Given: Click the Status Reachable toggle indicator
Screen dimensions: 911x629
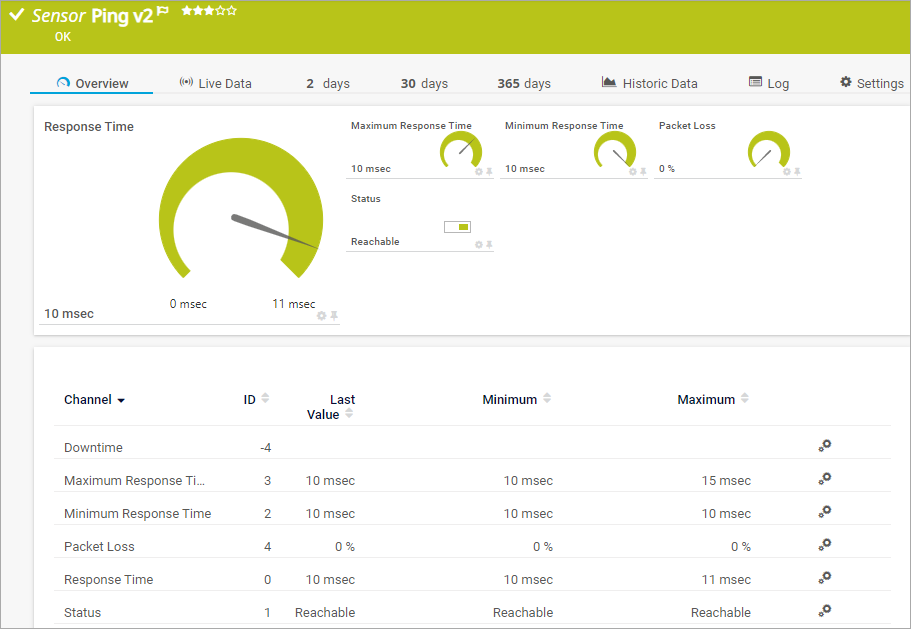Looking at the screenshot, I should pos(457,227).
